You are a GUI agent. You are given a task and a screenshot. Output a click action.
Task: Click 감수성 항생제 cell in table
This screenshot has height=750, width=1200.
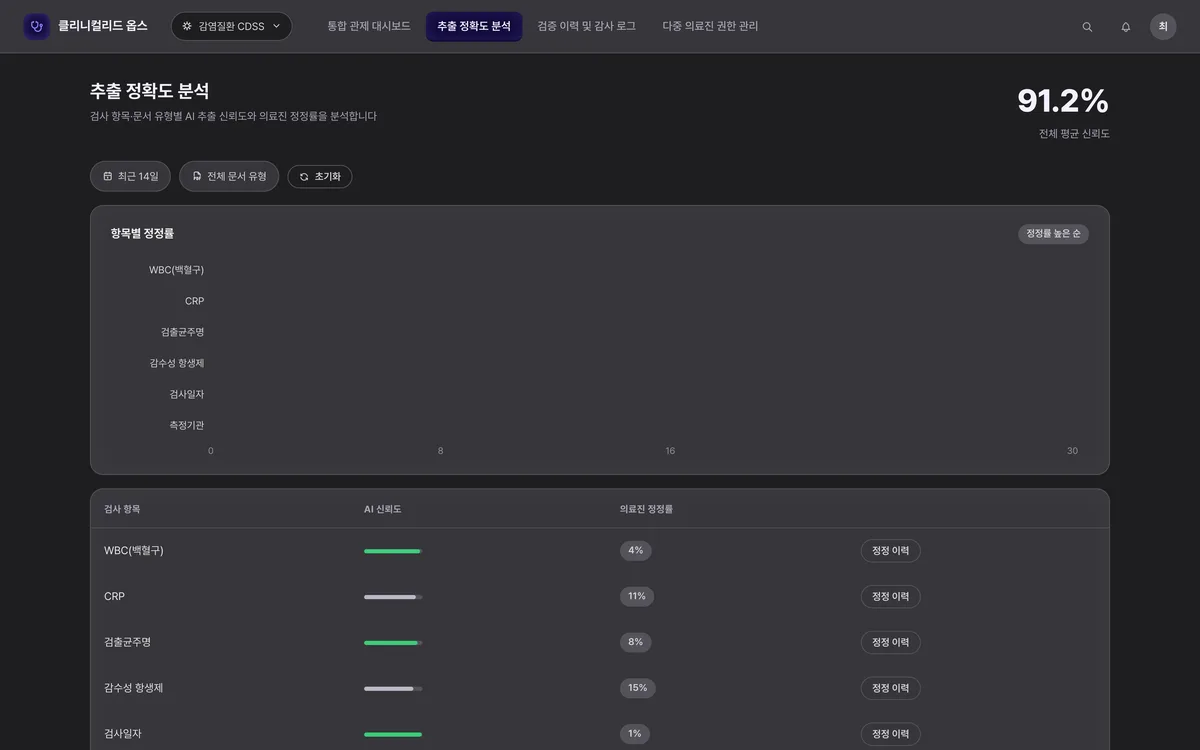[133, 688]
